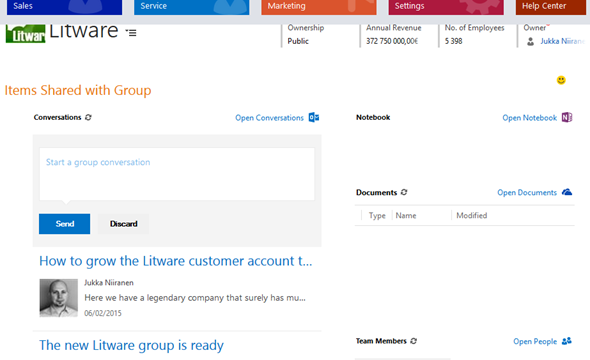Open the record menu beside Litware title
Viewport: 590px width, 360px height.
[x=131, y=33]
